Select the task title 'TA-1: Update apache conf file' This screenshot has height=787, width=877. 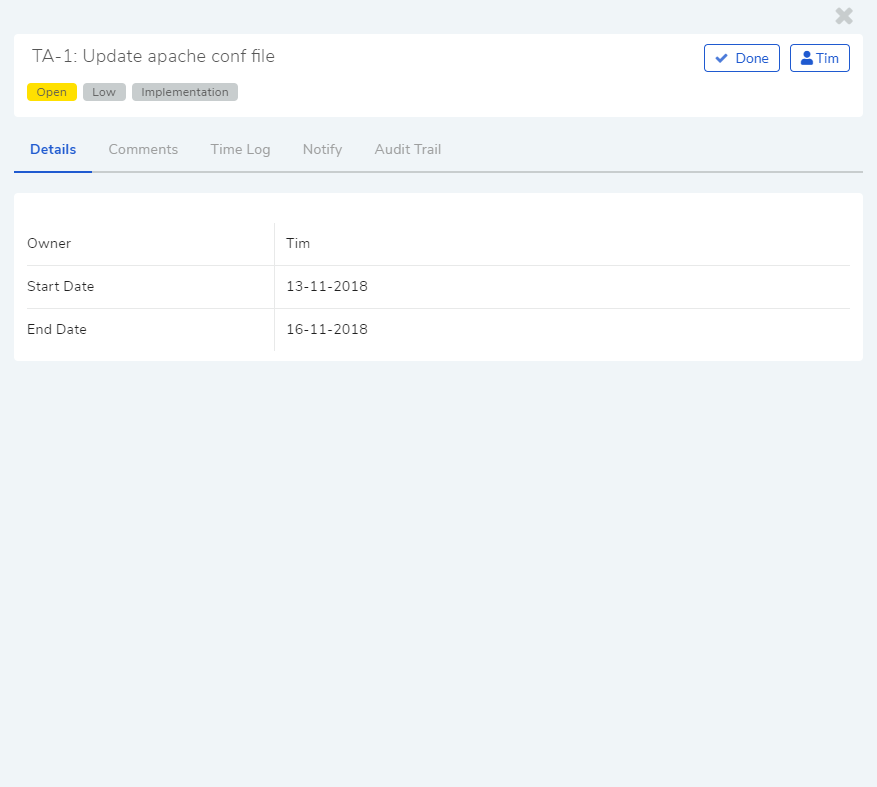[153, 56]
